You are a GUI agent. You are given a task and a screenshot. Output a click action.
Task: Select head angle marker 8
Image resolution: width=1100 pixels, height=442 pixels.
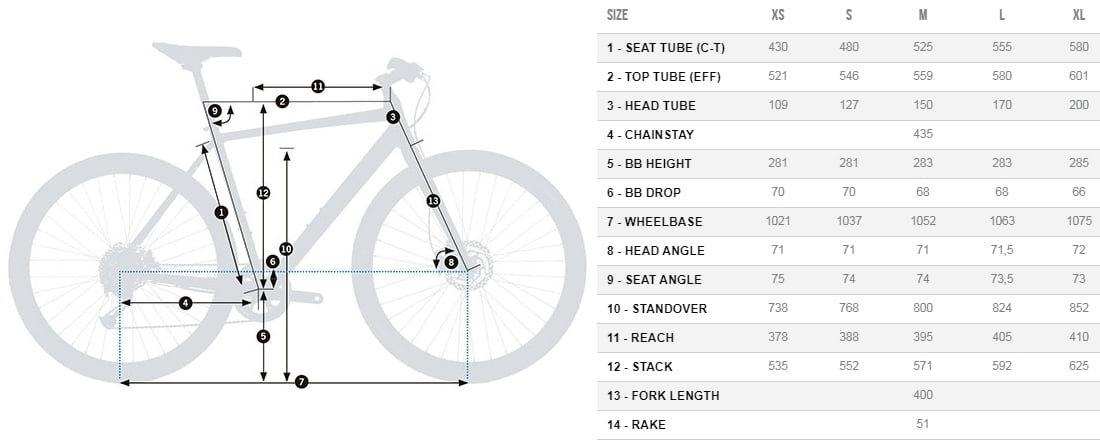click(x=451, y=262)
